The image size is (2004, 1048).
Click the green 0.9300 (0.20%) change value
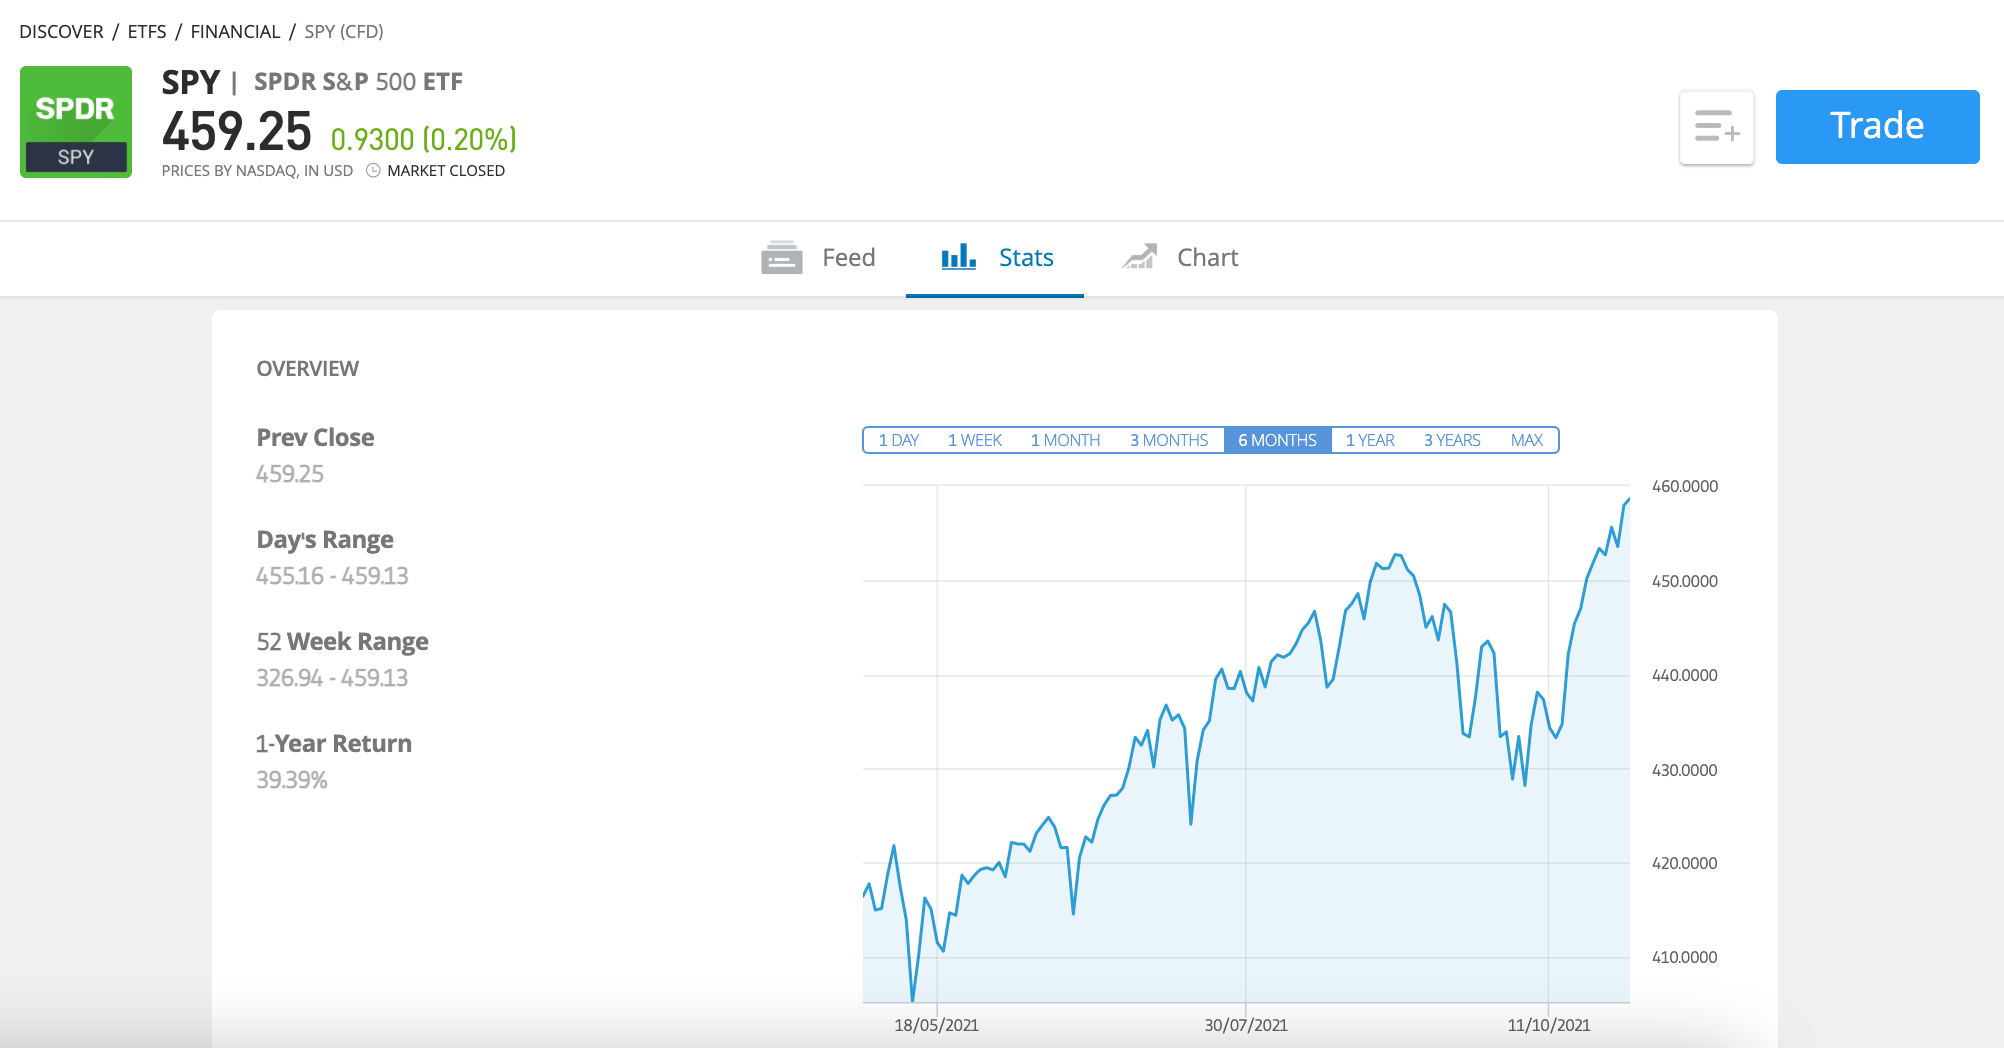pos(424,139)
